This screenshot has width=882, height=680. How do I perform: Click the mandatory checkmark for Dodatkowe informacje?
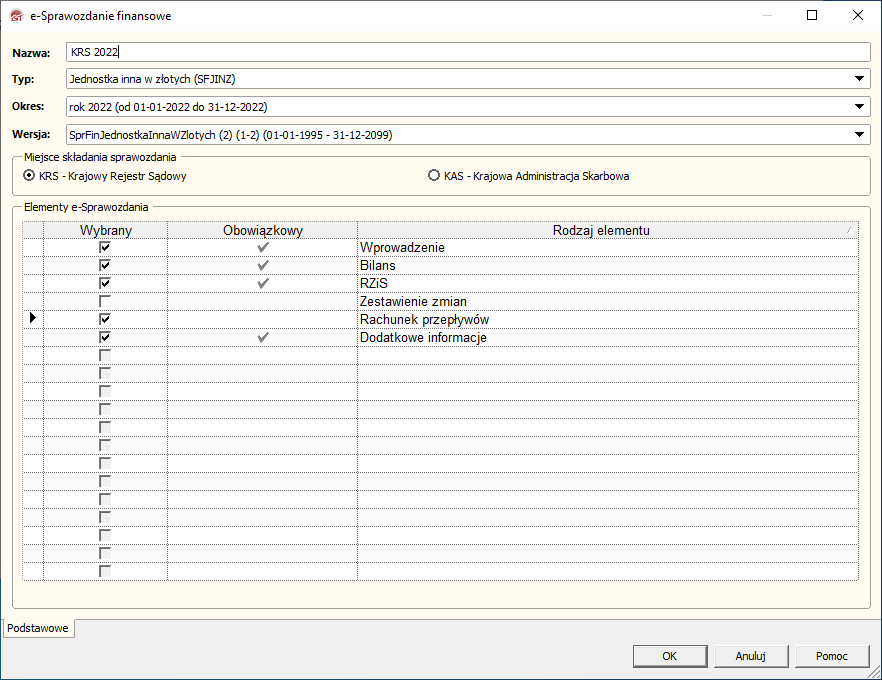[263, 337]
